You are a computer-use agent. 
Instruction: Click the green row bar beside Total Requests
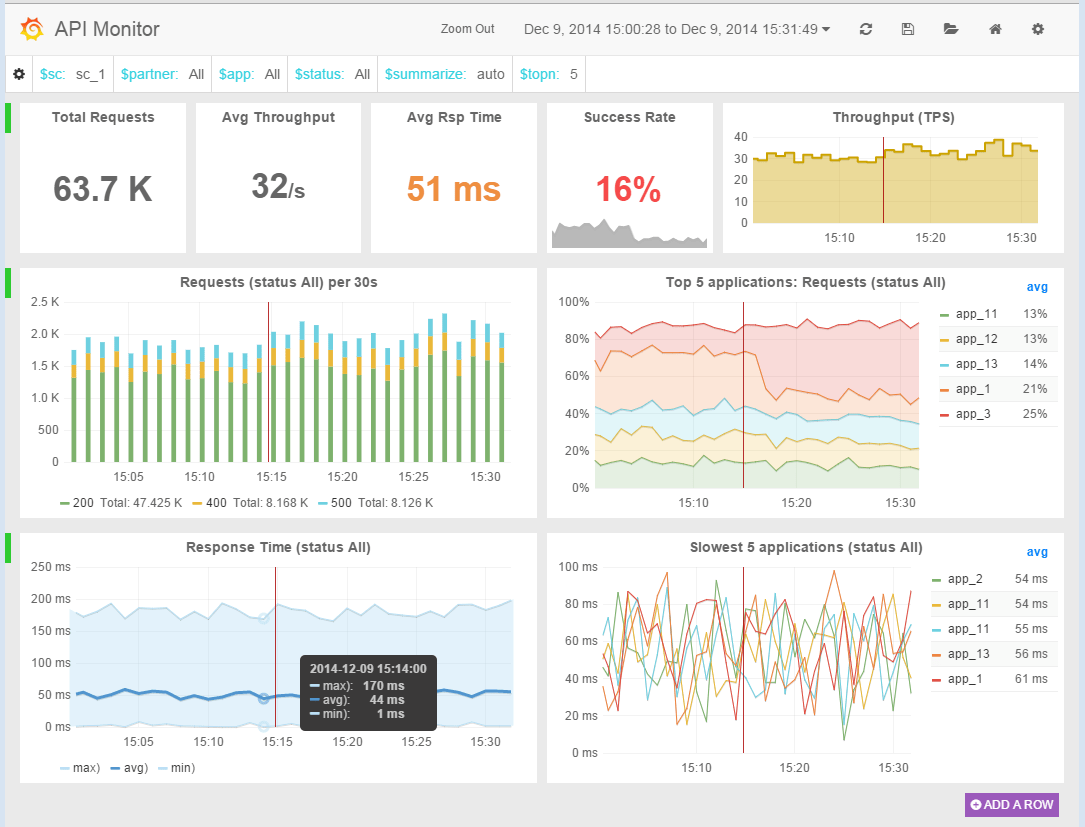[x=7, y=118]
